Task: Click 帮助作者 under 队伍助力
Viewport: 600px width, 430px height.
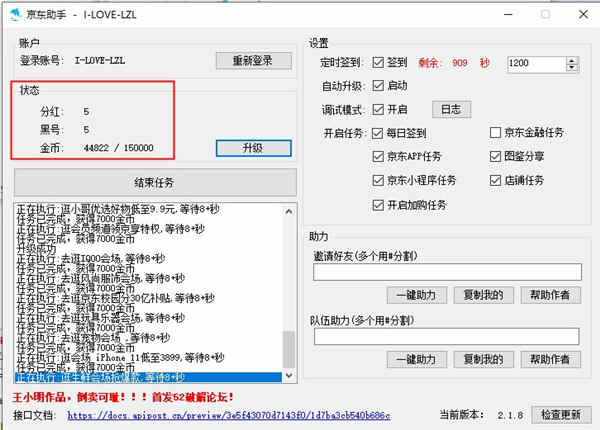Action: click(x=551, y=359)
